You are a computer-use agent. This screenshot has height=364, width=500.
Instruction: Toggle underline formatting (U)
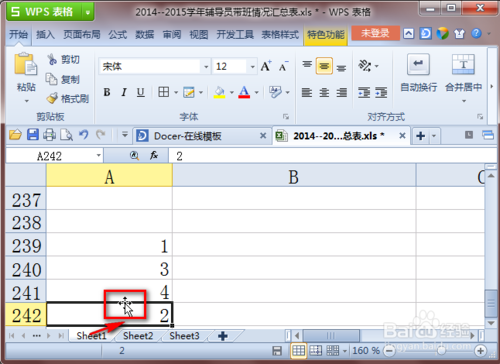(x=141, y=92)
